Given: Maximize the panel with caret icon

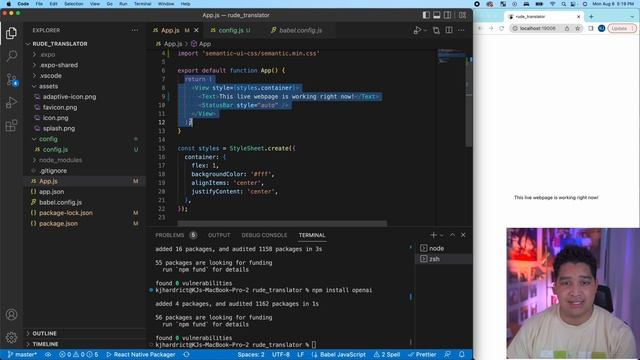Looking at the screenshot, I should 452,235.
